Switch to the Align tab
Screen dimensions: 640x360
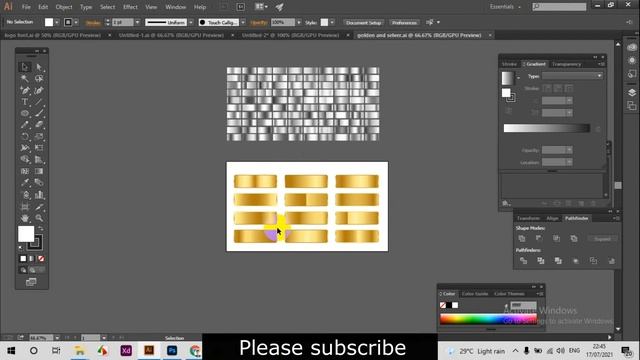click(552, 218)
